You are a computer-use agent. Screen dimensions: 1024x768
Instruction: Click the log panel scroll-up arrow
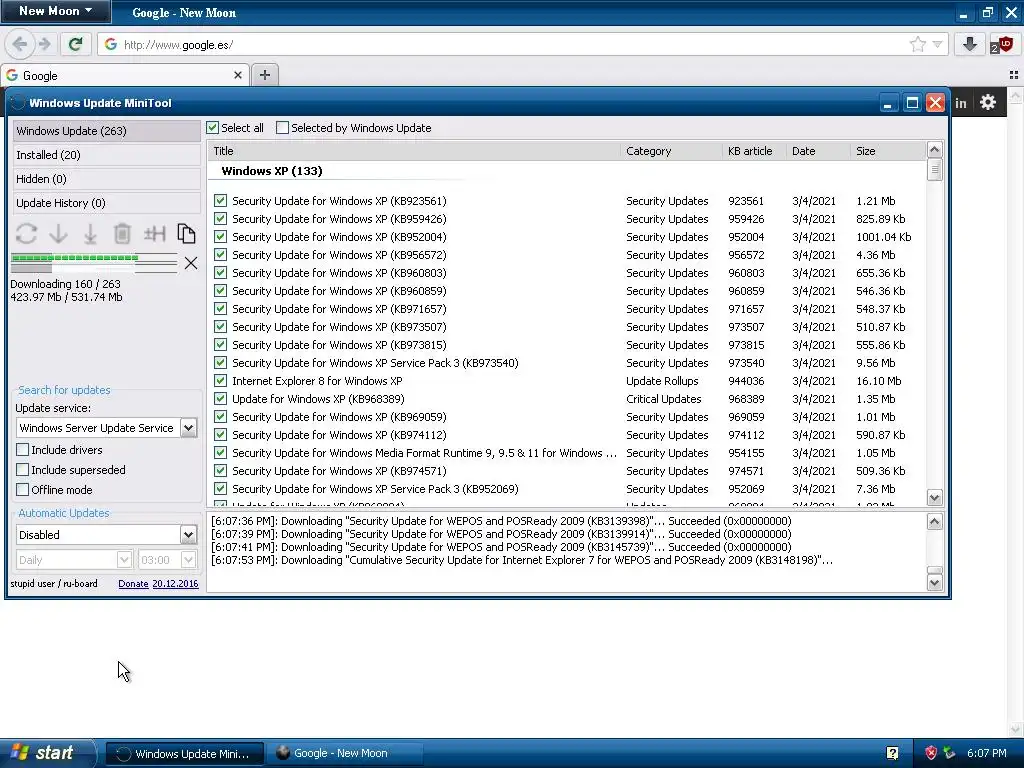click(935, 521)
